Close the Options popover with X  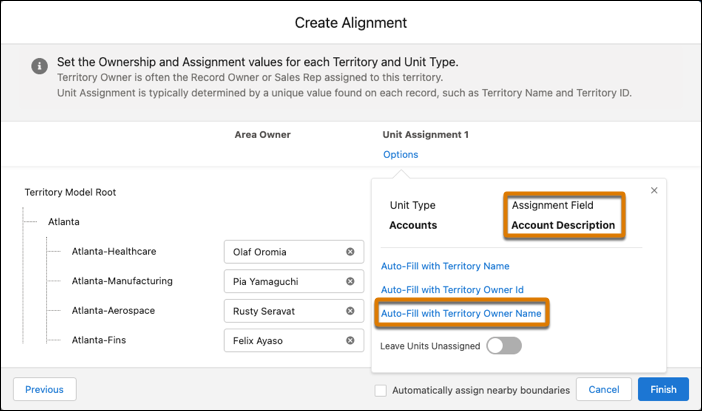(654, 190)
